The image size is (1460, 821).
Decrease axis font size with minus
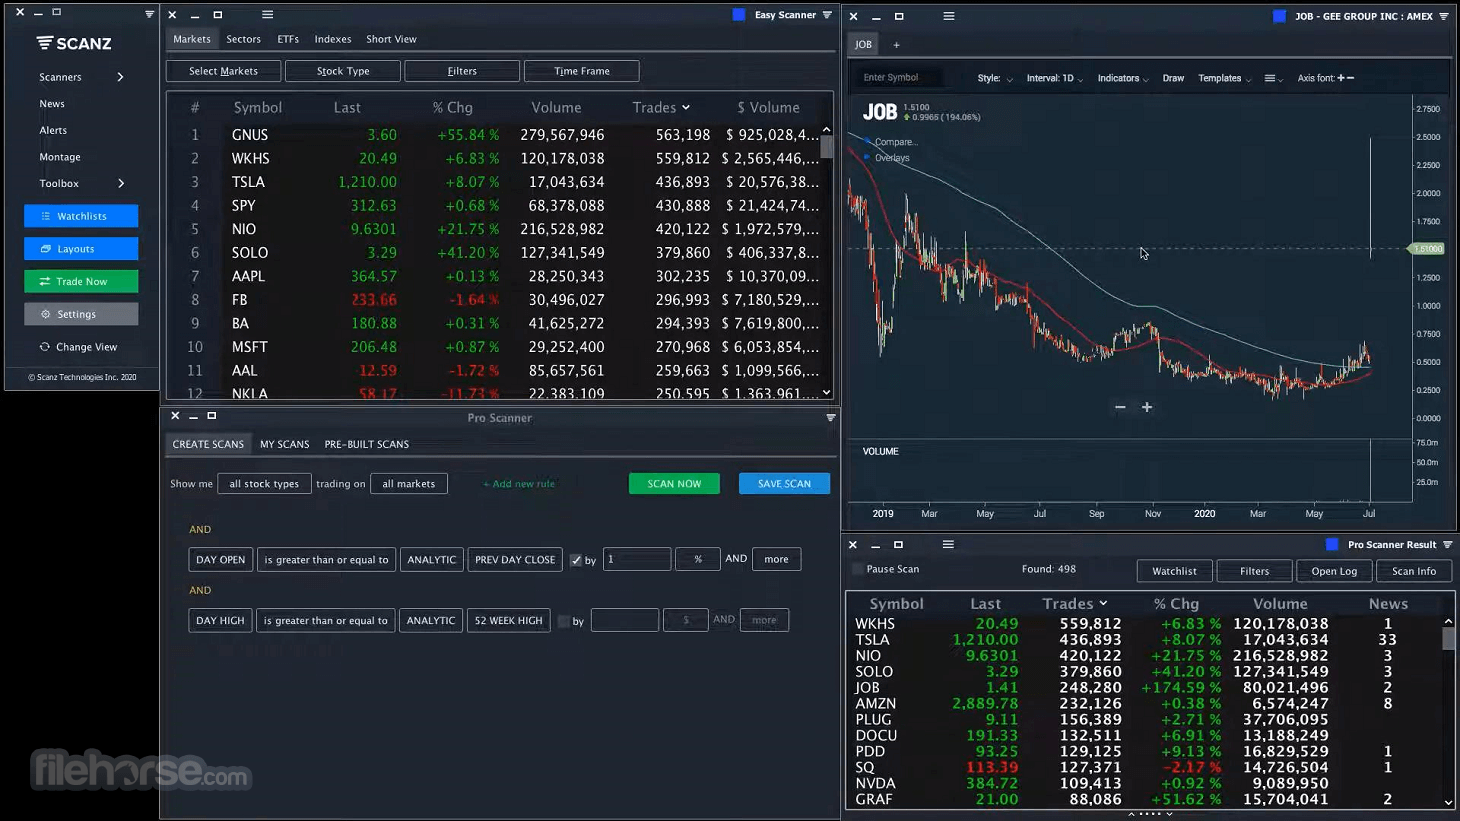(x=1350, y=78)
